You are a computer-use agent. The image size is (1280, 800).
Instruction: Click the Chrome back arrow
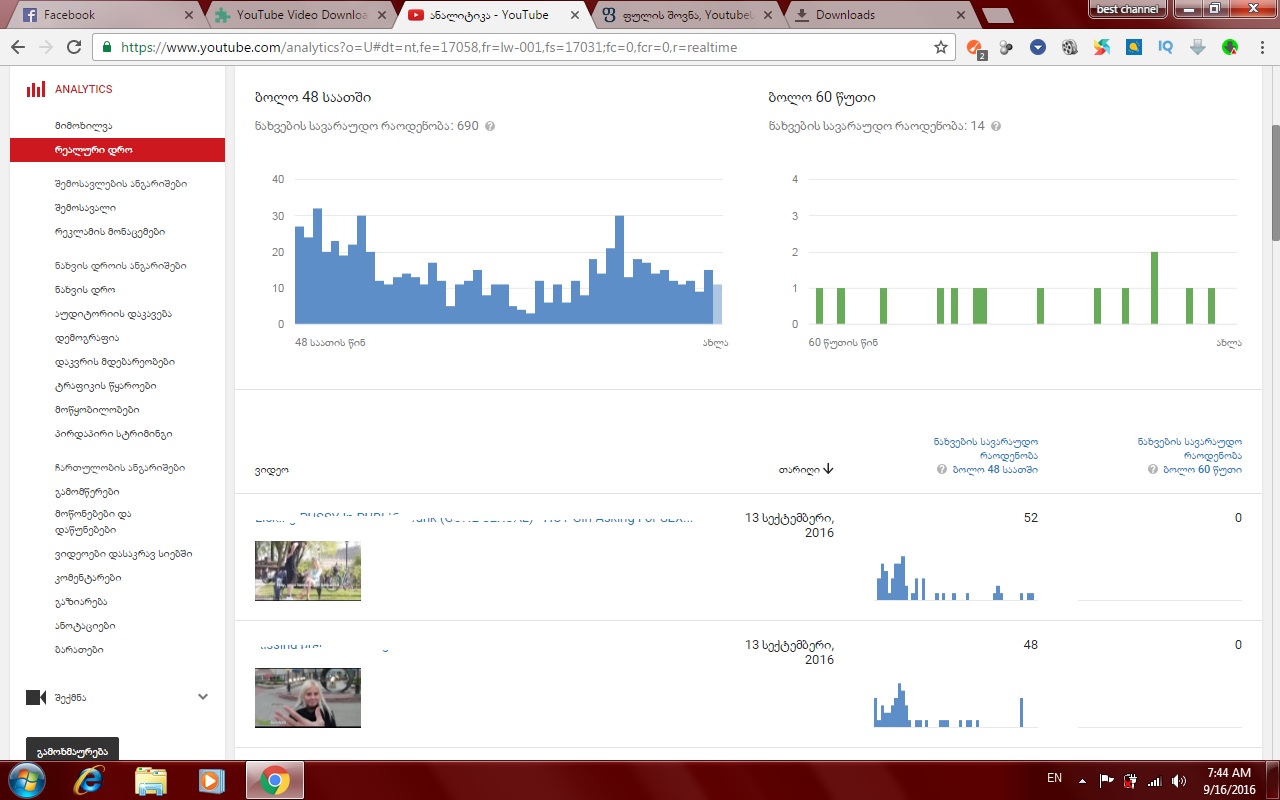(19, 47)
